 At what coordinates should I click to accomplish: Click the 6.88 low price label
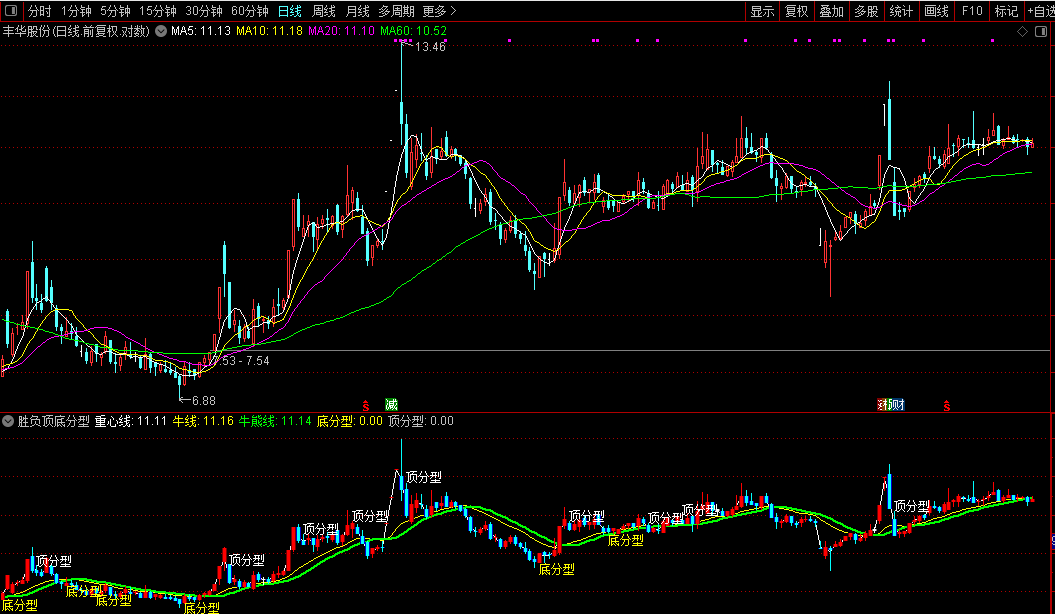click(203, 401)
